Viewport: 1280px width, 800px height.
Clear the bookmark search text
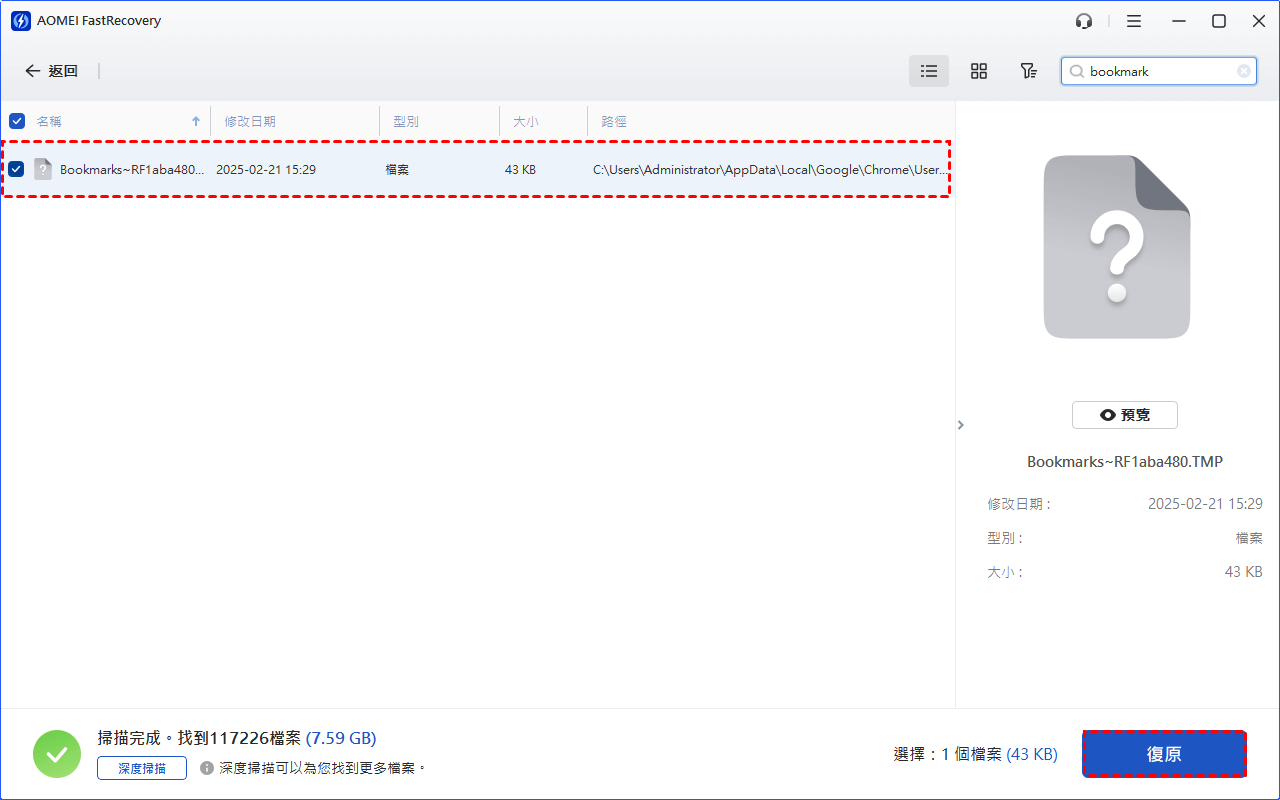[1244, 71]
